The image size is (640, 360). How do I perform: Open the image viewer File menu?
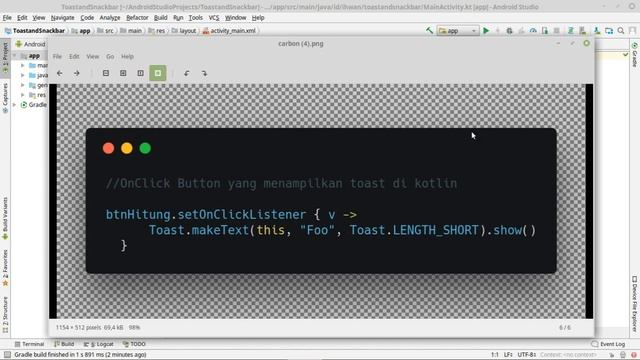point(57,56)
